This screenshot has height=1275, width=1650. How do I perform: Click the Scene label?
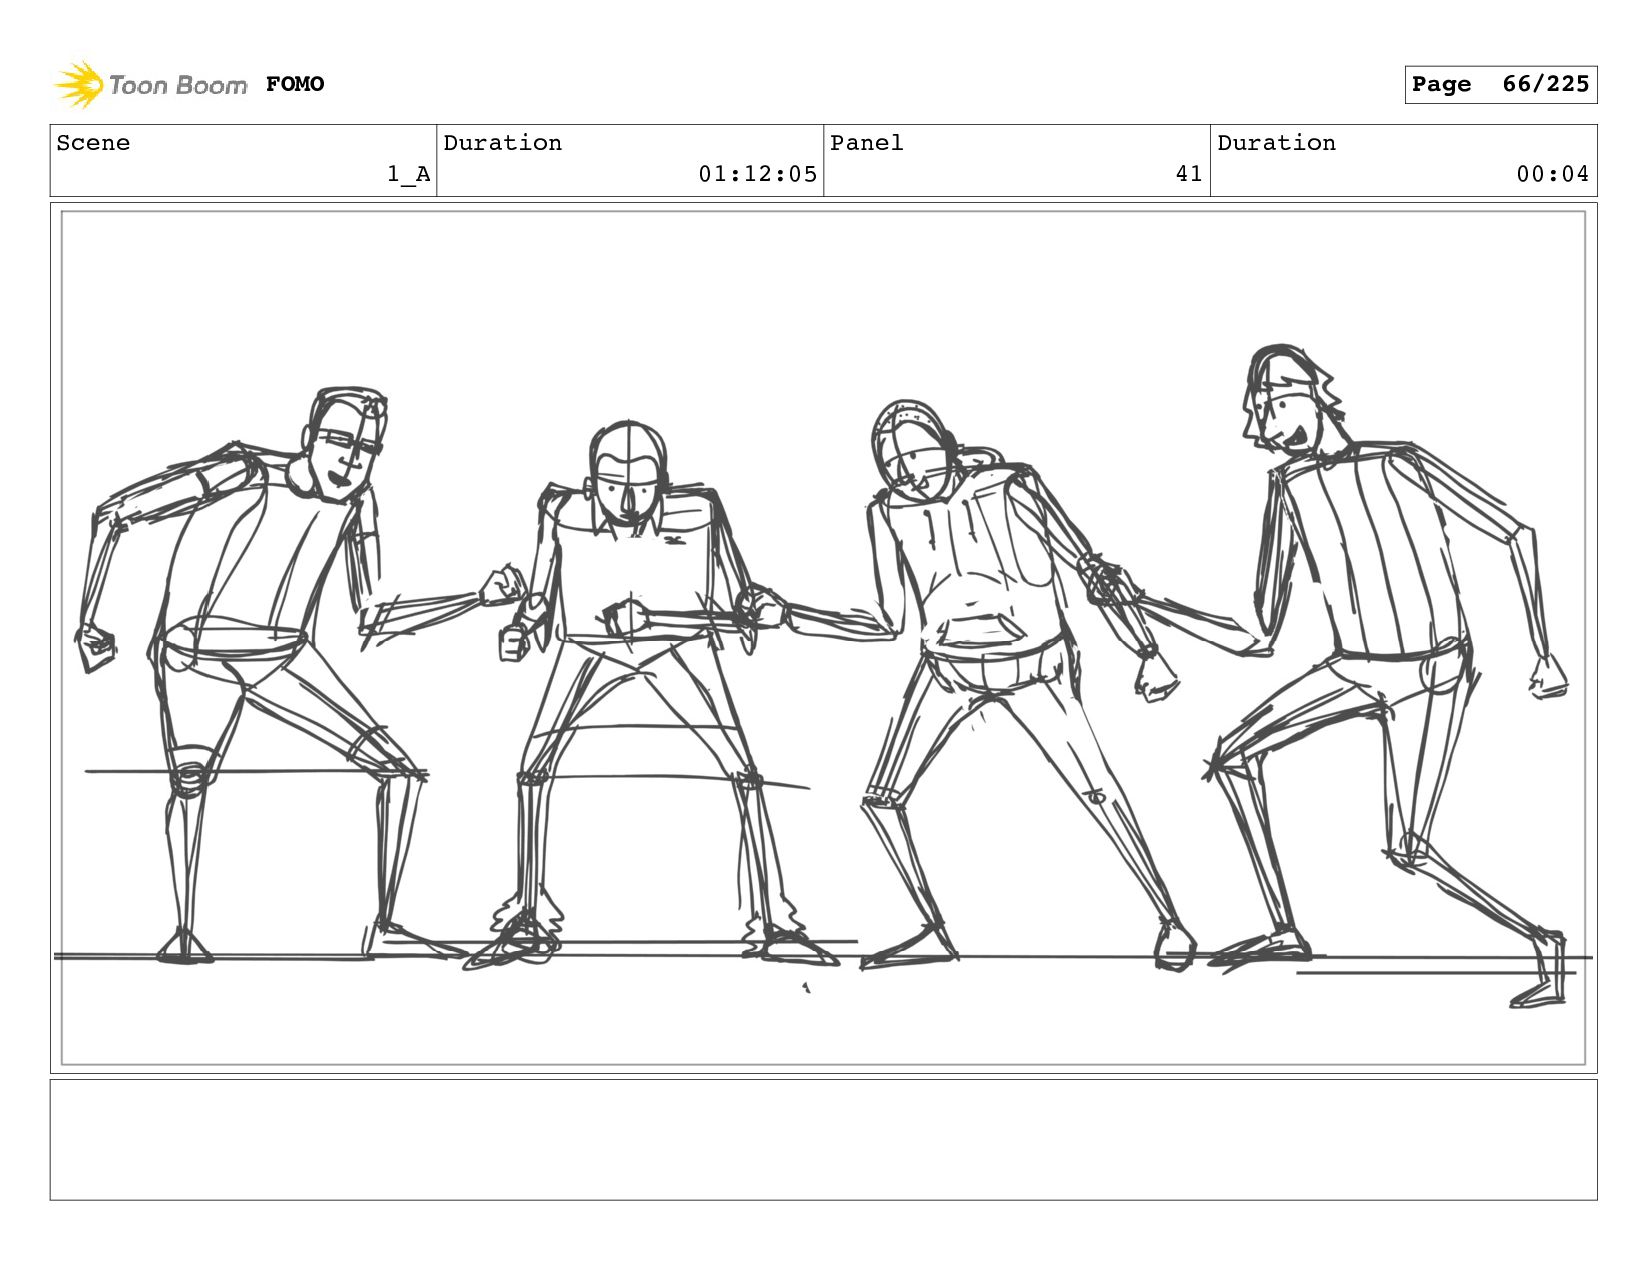click(93, 143)
